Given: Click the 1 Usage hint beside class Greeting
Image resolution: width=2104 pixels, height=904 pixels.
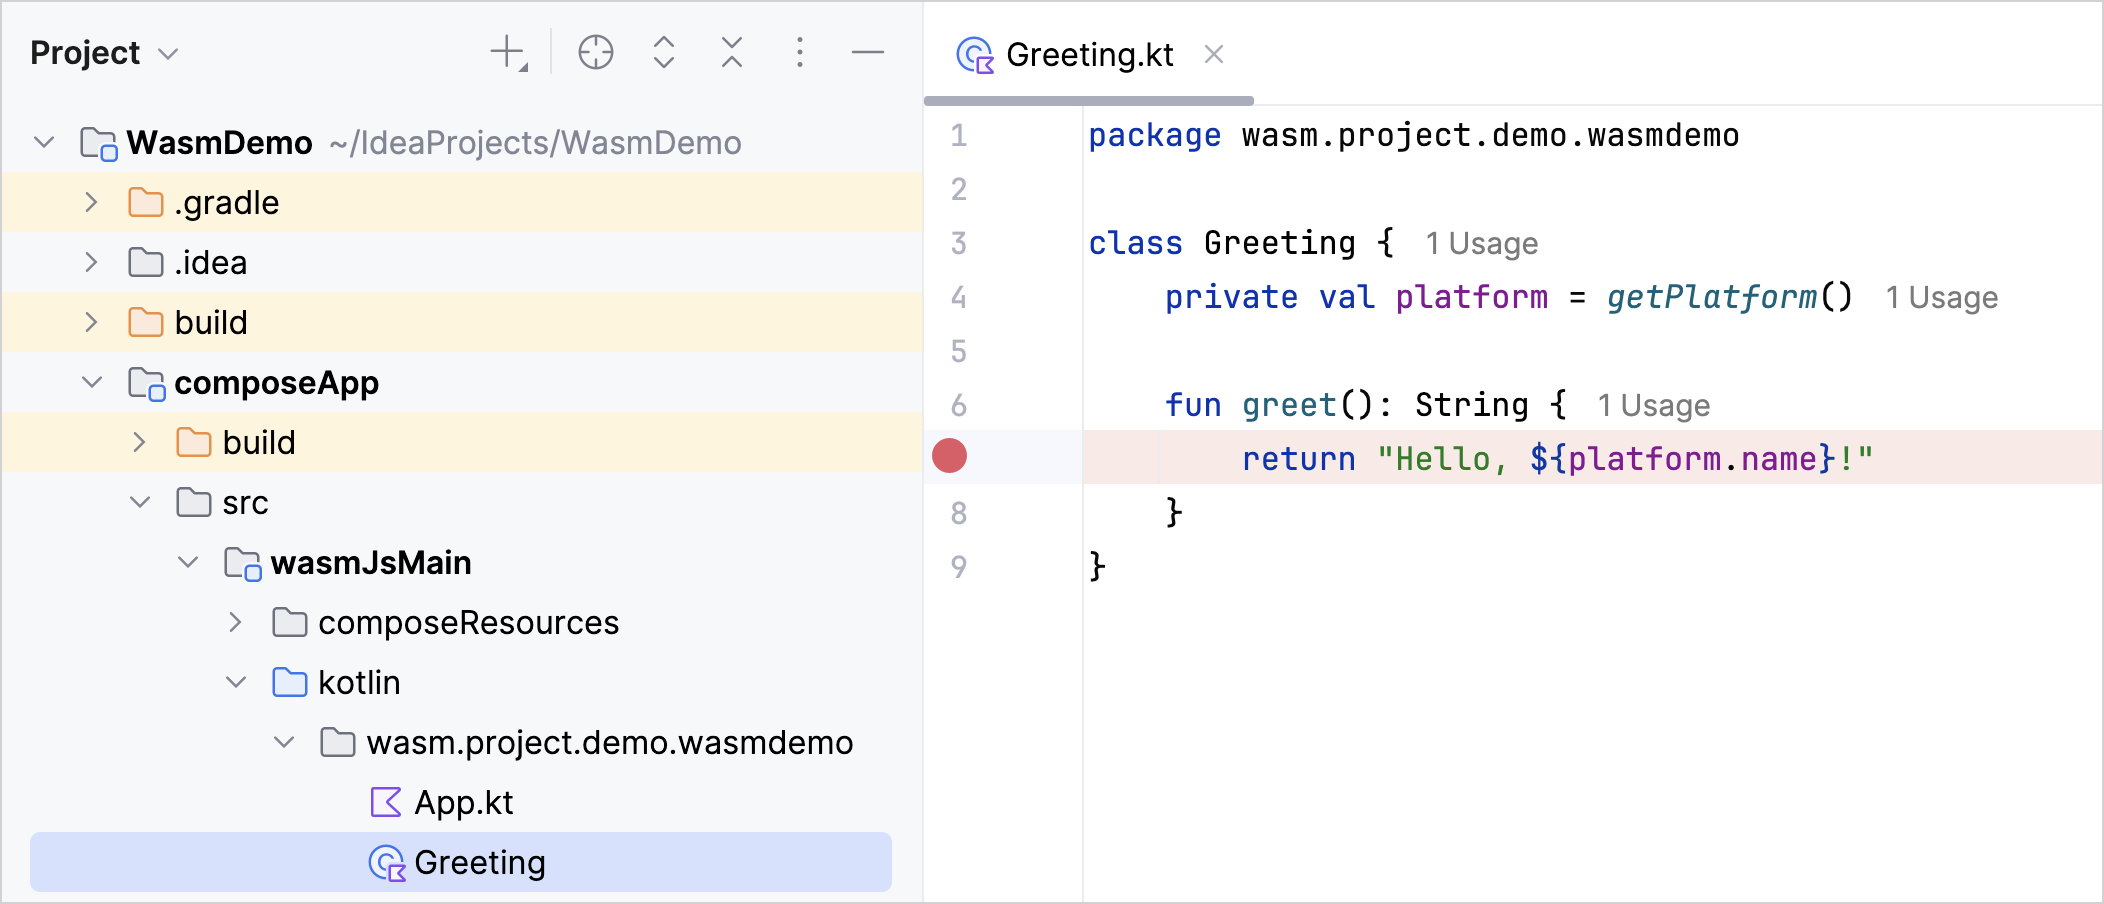Looking at the screenshot, I should tap(1481, 244).
